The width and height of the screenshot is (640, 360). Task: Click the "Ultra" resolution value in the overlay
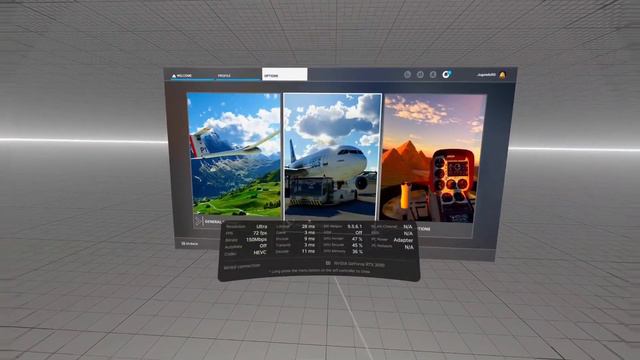pos(261,227)
